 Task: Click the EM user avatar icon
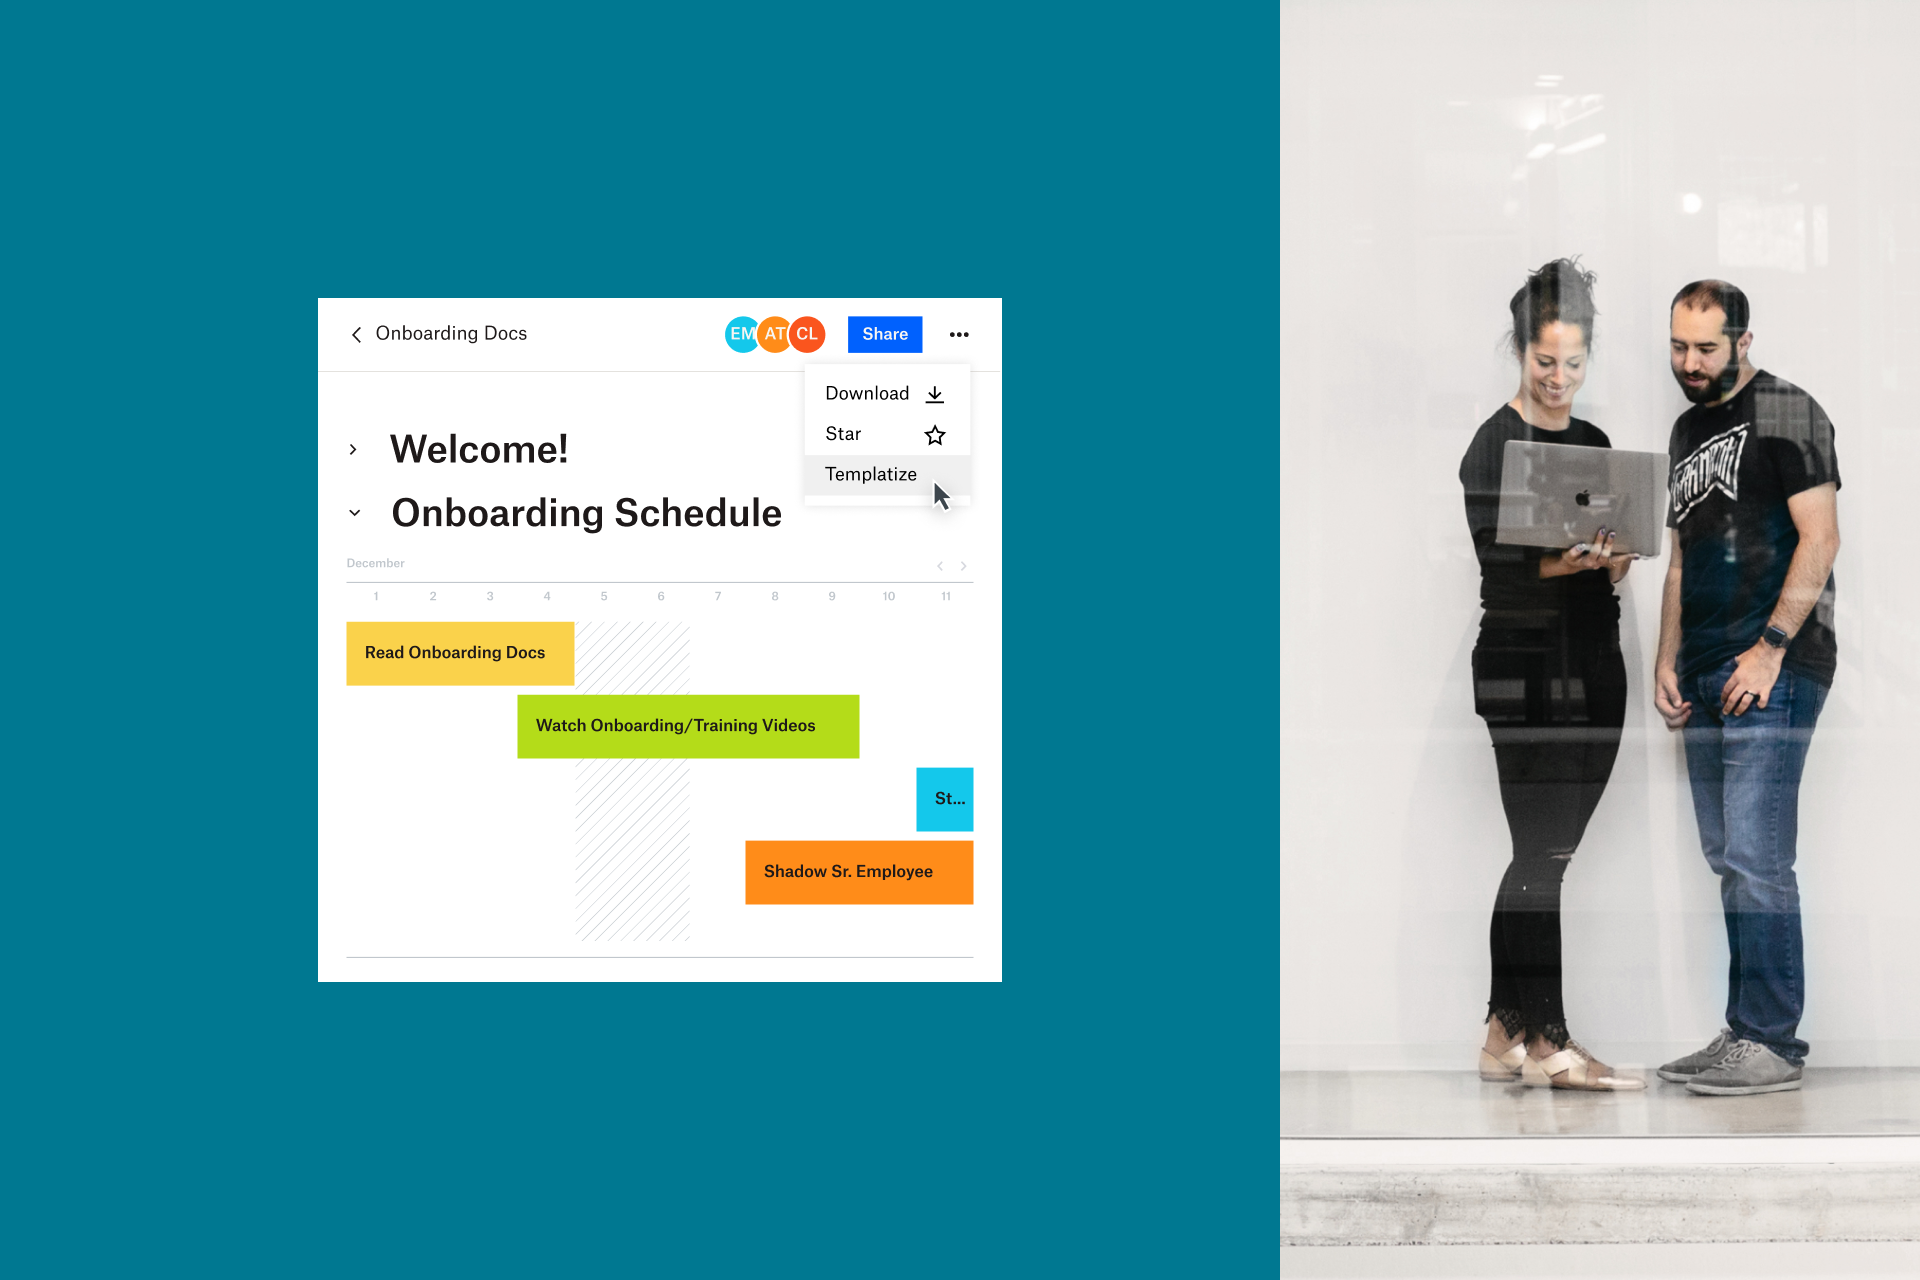(739, 334)
